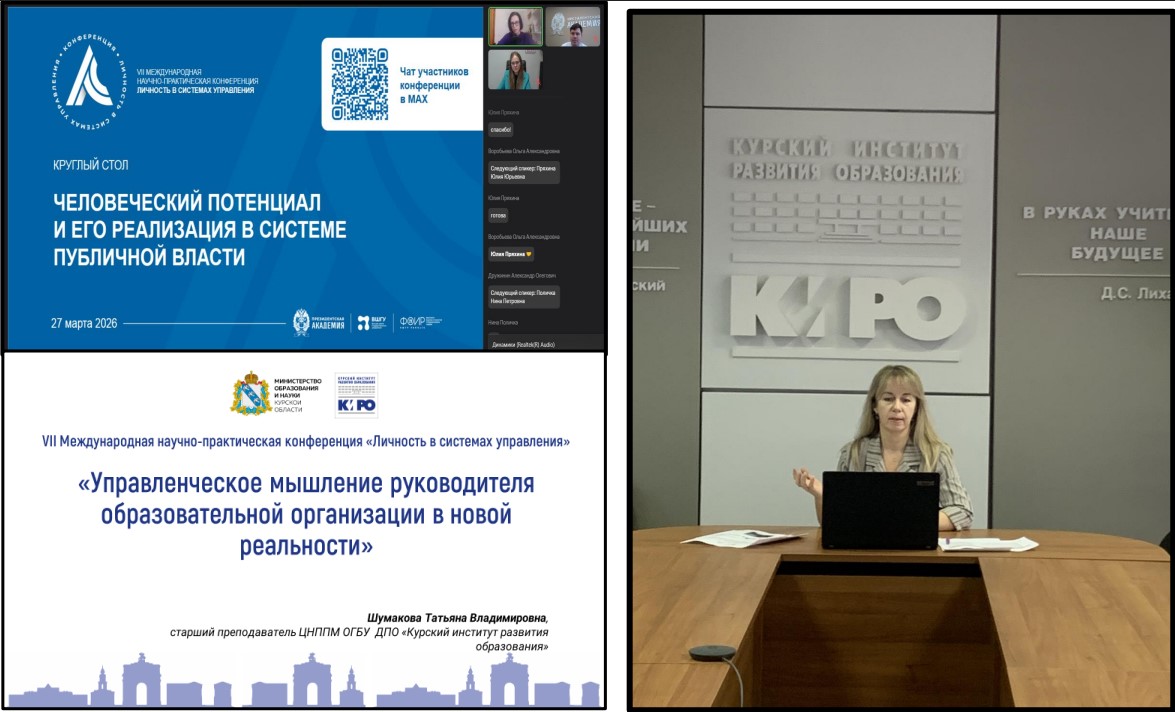1175x712 pixels.
Task: Click the 'Чат участников конференции в MAX' label
Action: (x=430, y=86)
